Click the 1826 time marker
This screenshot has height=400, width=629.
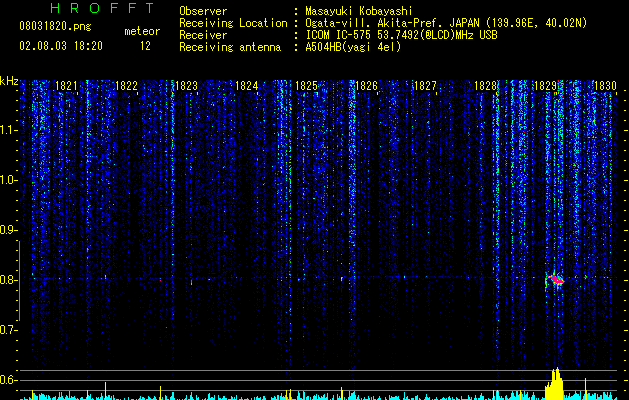click(367, 86)
